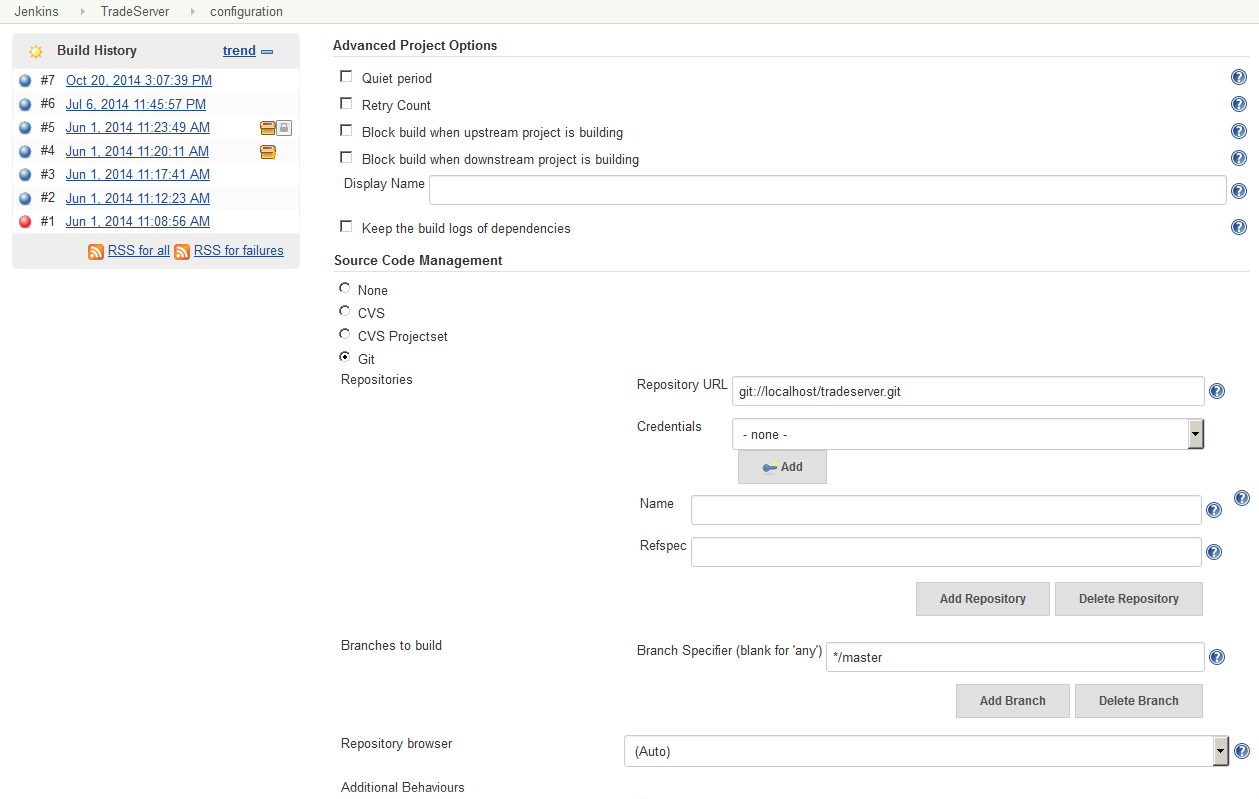Open help for Quiet period option
Screen dimensions: 1259x799
1238,78
